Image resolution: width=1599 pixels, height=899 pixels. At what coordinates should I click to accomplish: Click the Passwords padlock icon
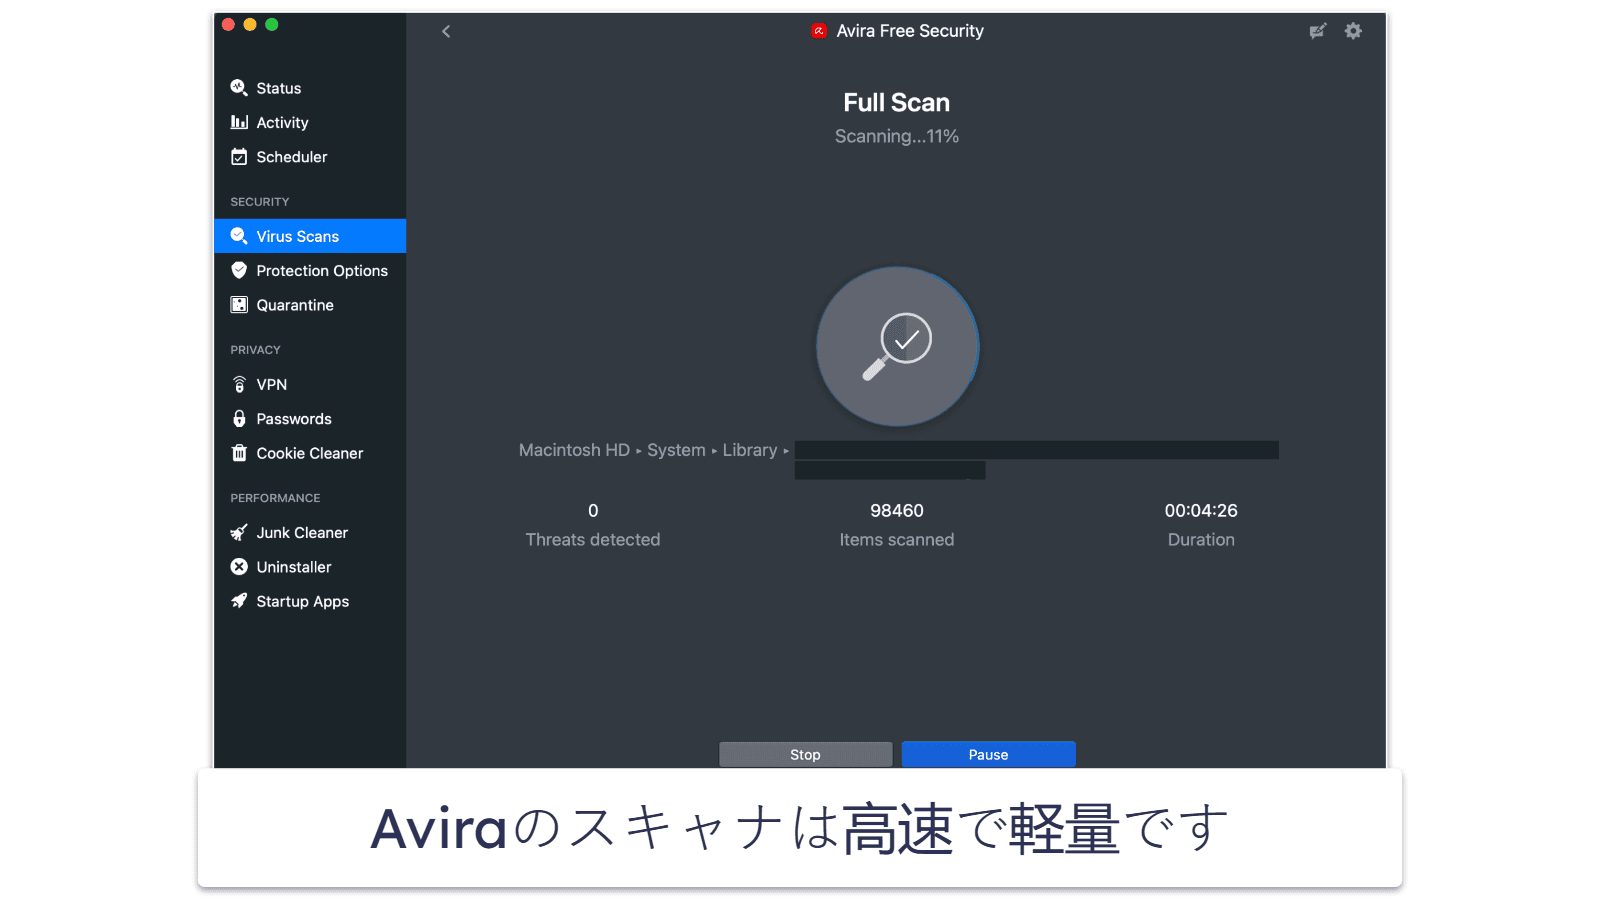(239, 418)
